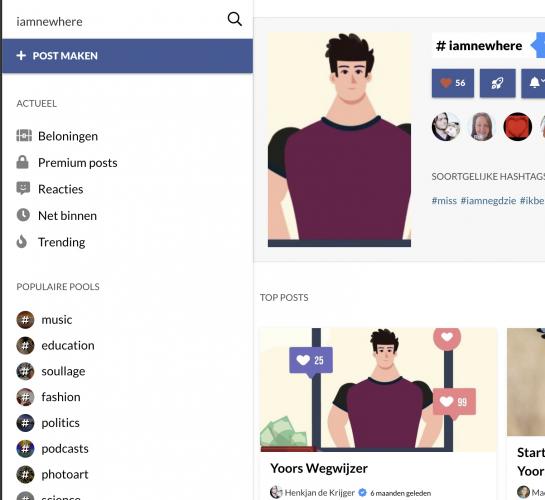Image resolution: width=545 pixels, height=500 pixels.
Task: Click the politics pool hashtag icon
Action: tap(25, 423)
